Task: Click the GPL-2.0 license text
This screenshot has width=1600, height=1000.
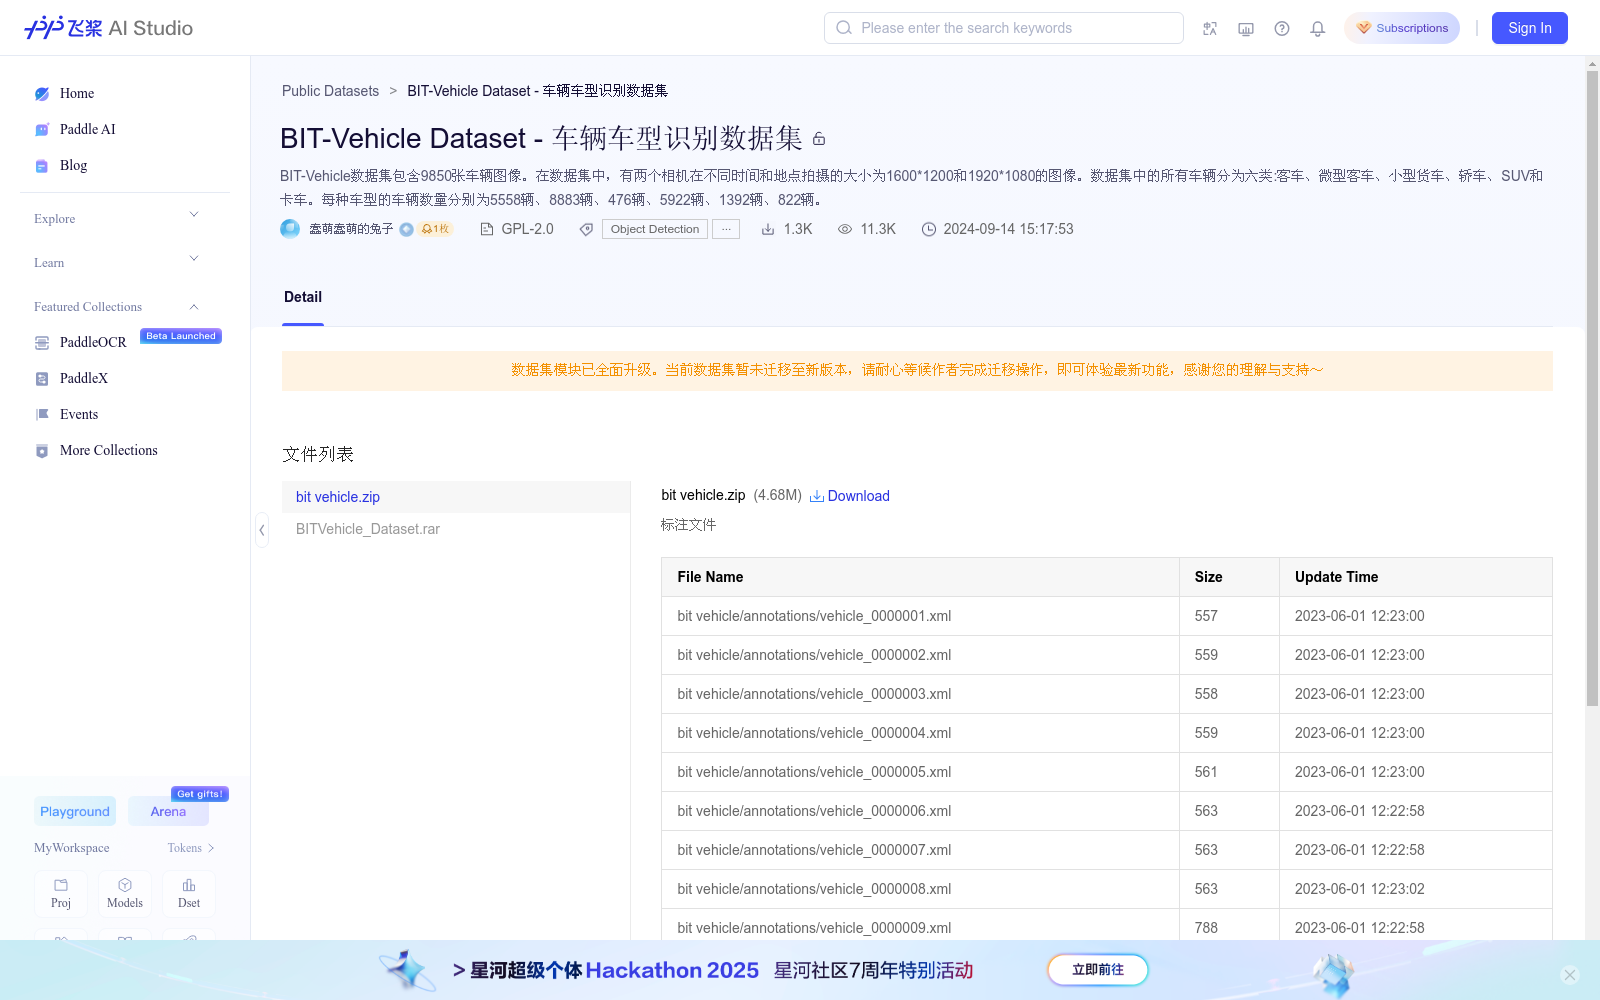Action: pyautogui.click(x=528, y=229)
